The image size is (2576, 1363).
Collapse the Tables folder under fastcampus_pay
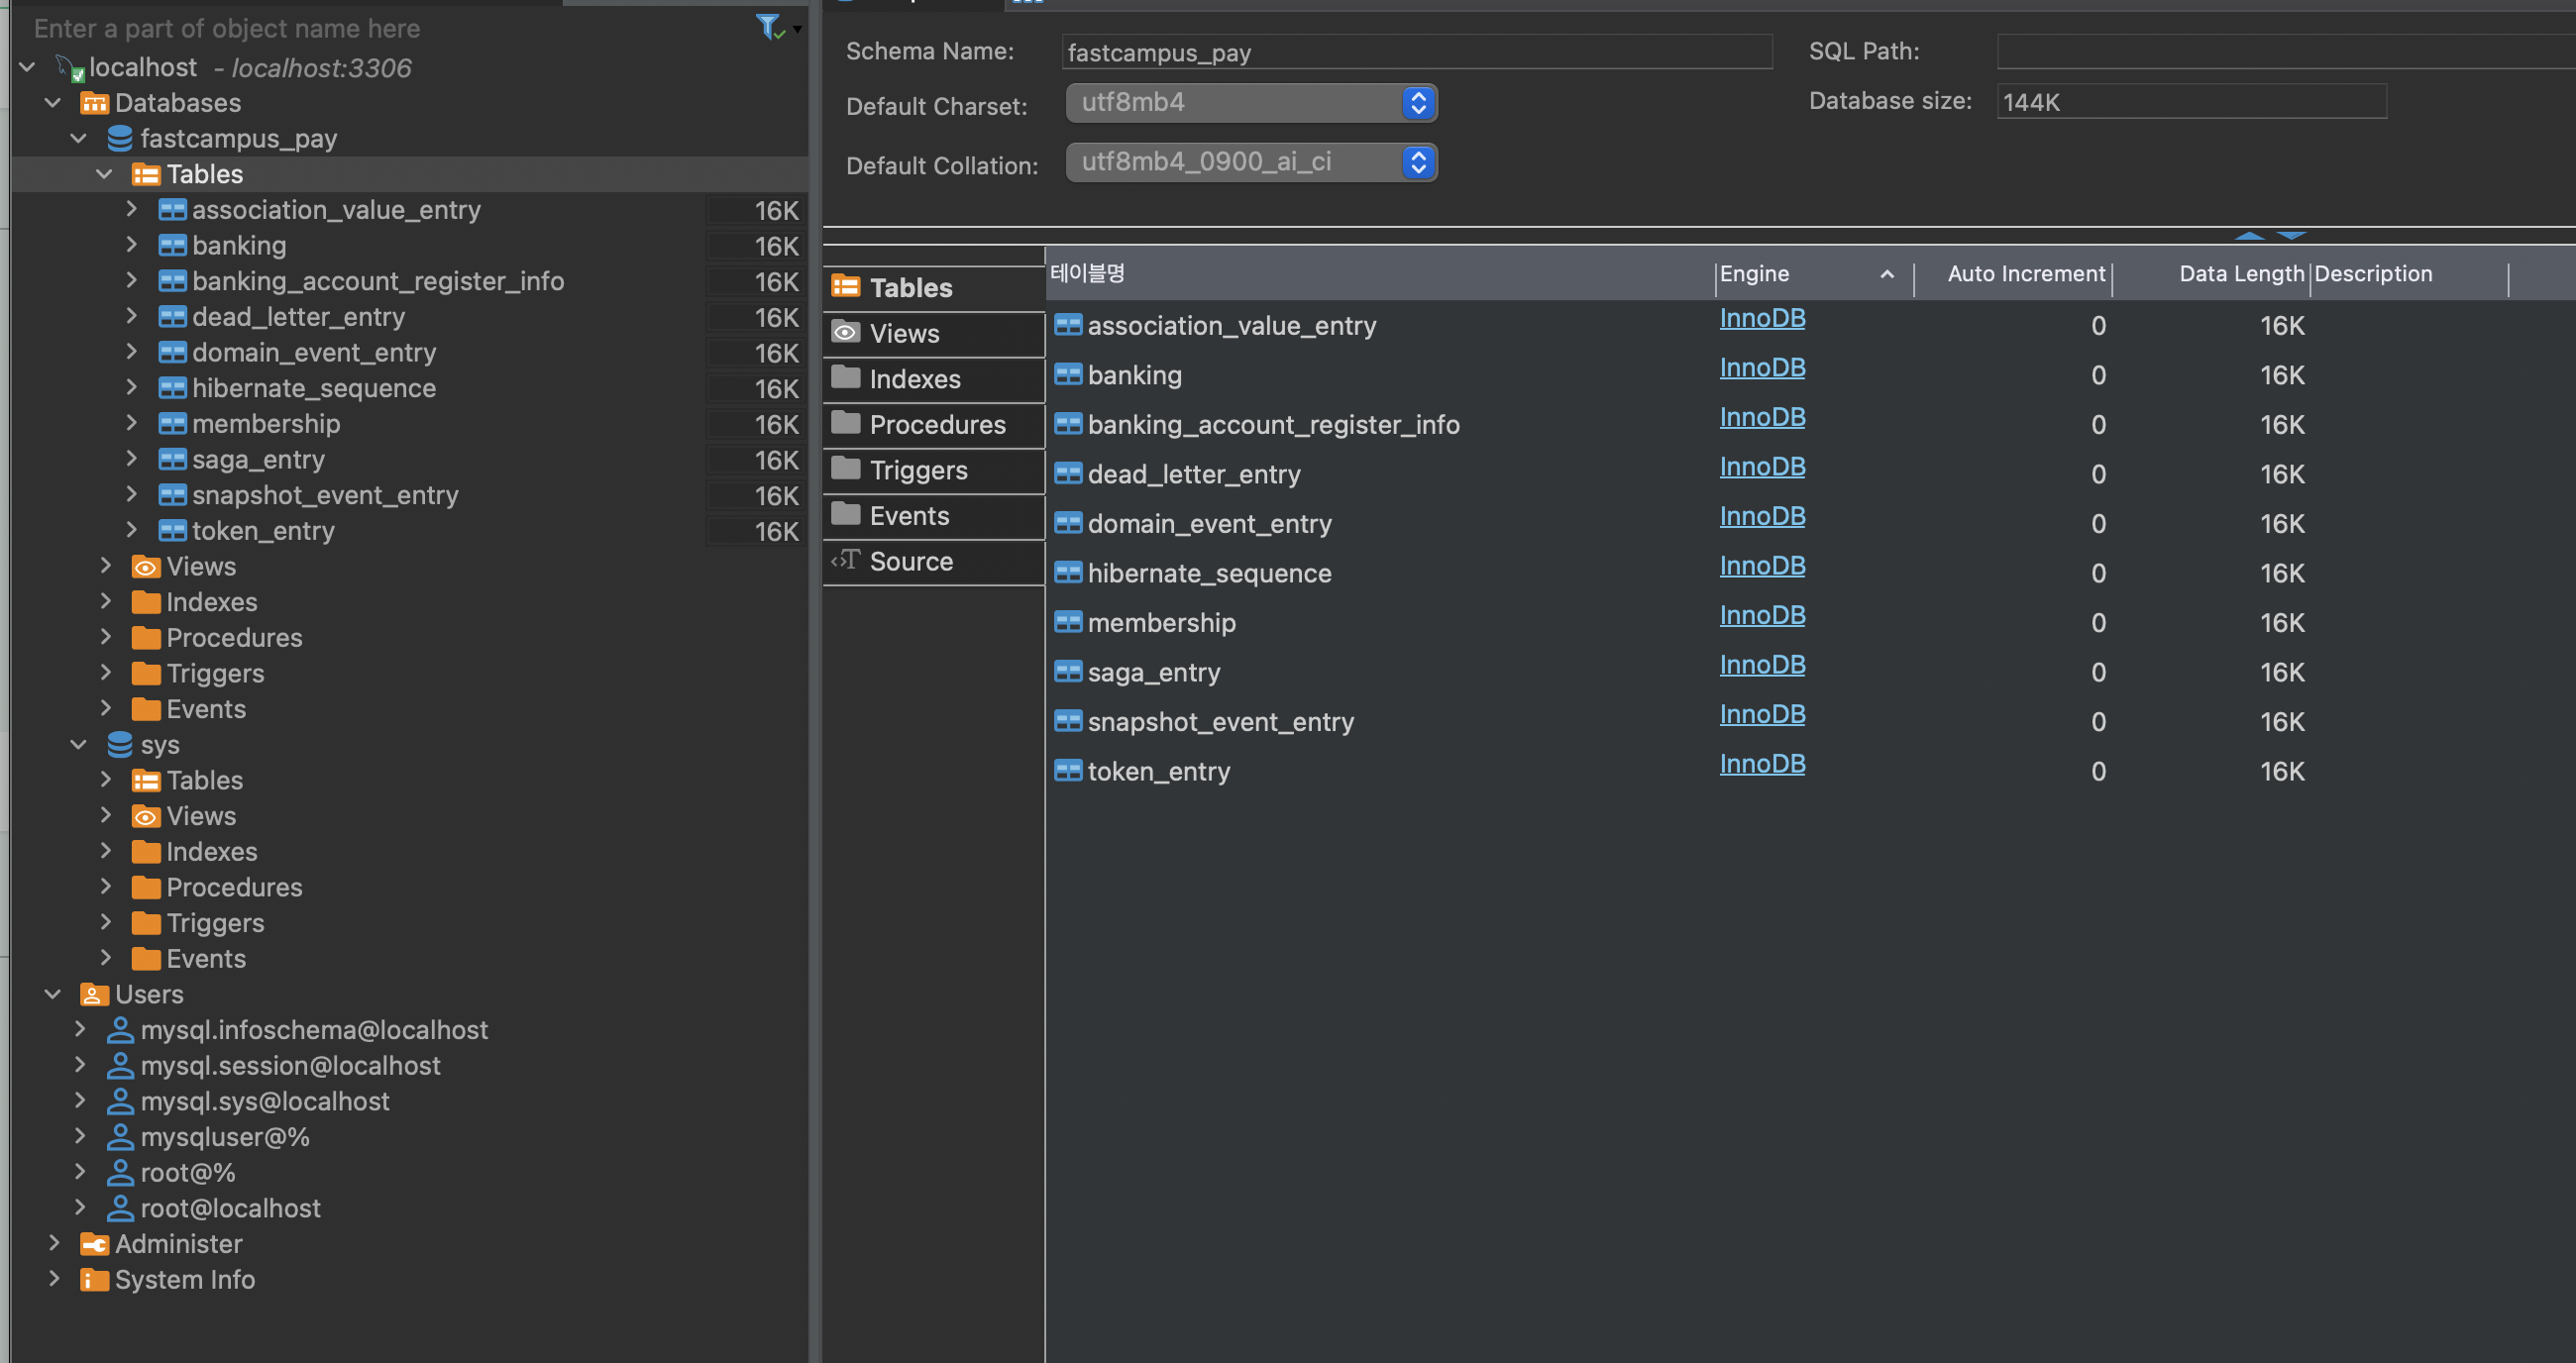coord(104,174)
